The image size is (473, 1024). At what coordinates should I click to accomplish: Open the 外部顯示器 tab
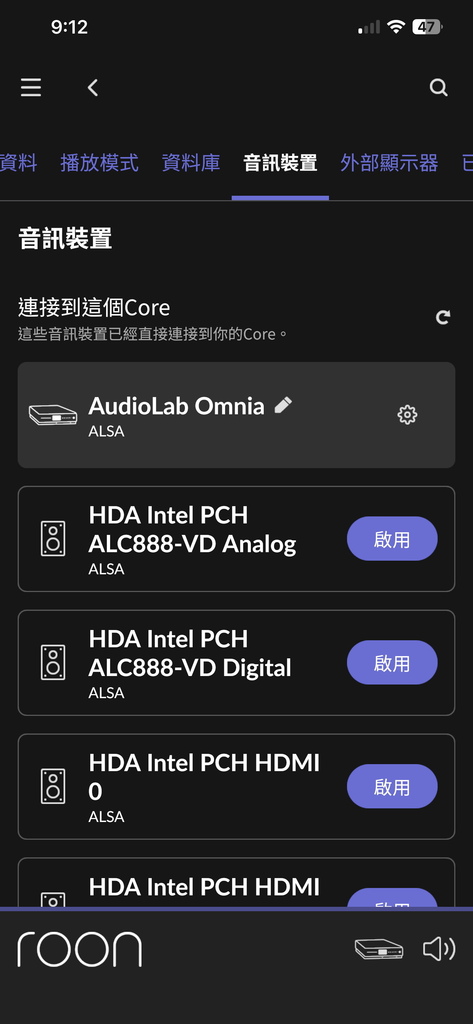pos(389,163)
